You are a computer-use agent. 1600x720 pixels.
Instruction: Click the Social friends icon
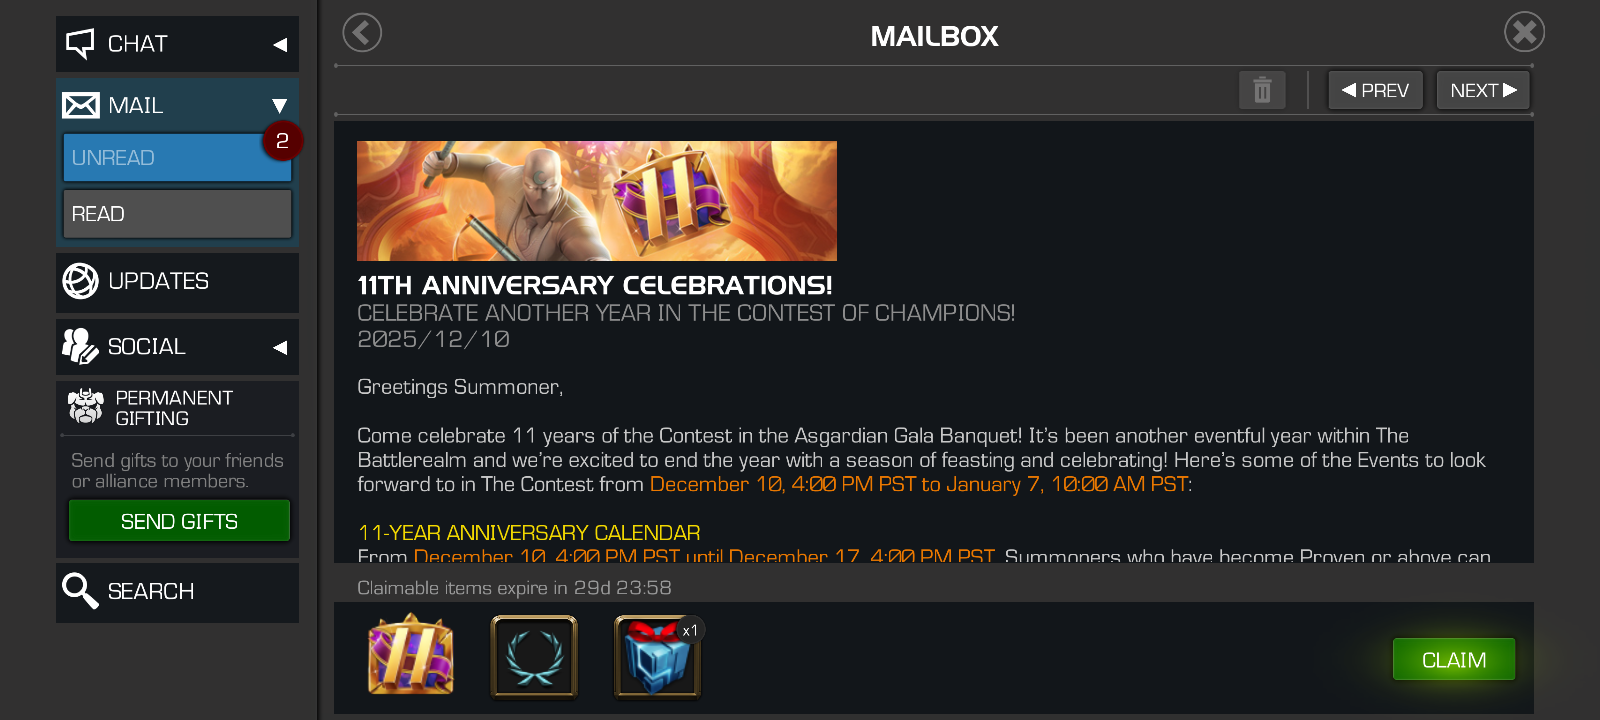(x=80, y=346)
